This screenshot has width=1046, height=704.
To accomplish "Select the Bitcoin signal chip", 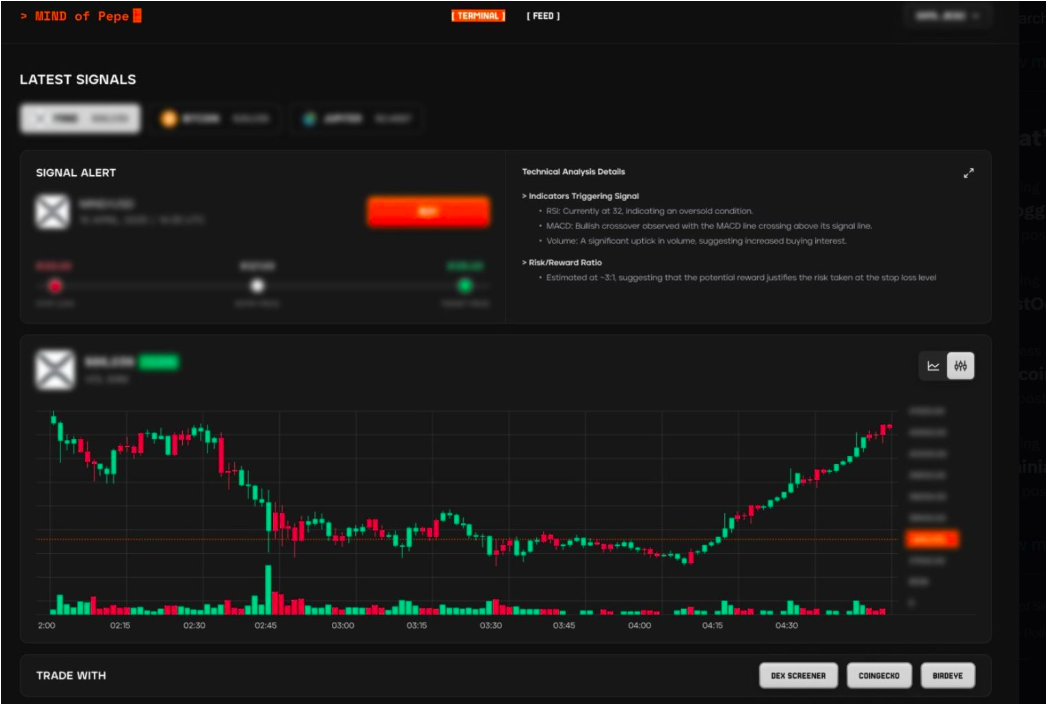I will click(215, 119).
